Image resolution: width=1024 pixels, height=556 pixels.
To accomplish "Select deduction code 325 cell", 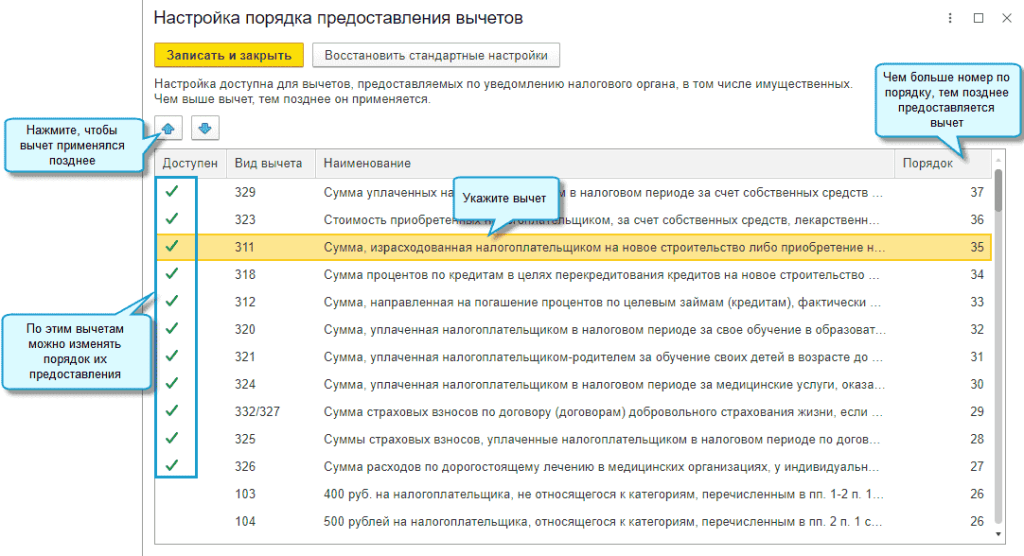I will coord(245,439).
